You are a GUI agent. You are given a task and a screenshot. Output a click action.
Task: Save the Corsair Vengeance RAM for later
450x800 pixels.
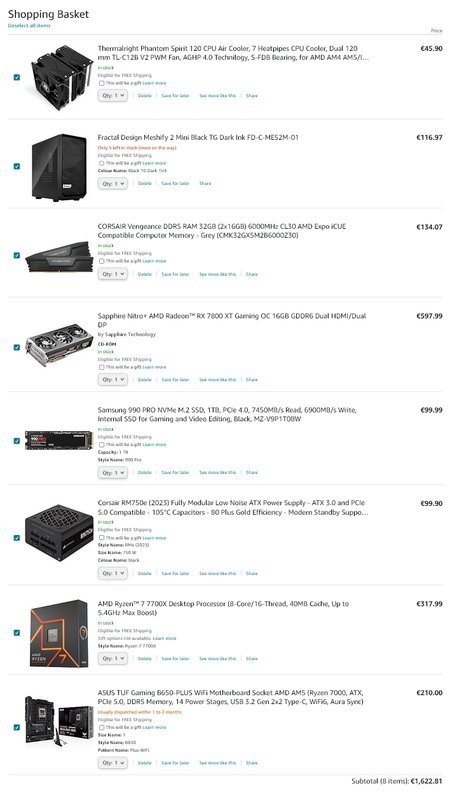(176, 274)
